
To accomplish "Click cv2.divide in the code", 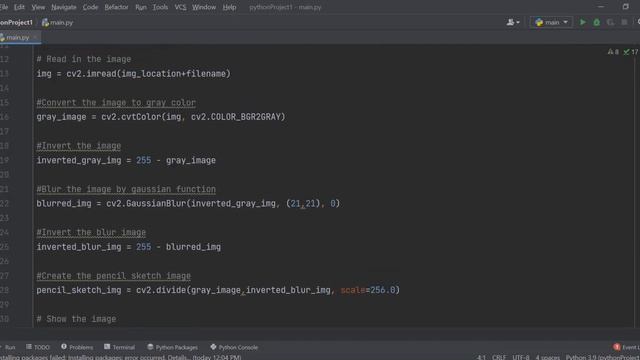I will click(161, 290).
